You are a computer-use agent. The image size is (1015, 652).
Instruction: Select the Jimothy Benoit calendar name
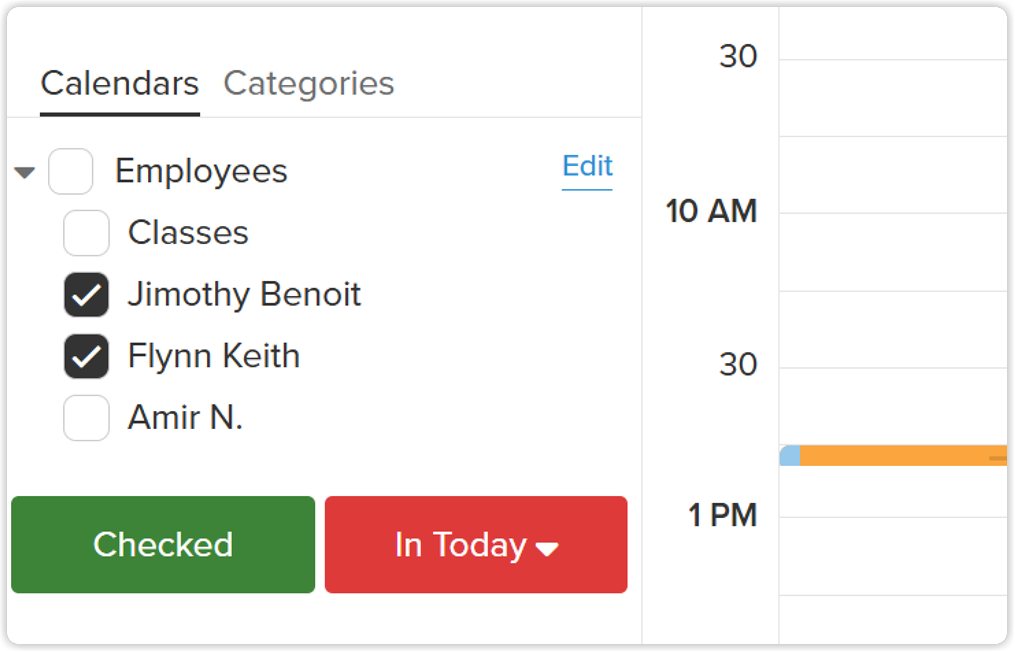tap(244, 295)
